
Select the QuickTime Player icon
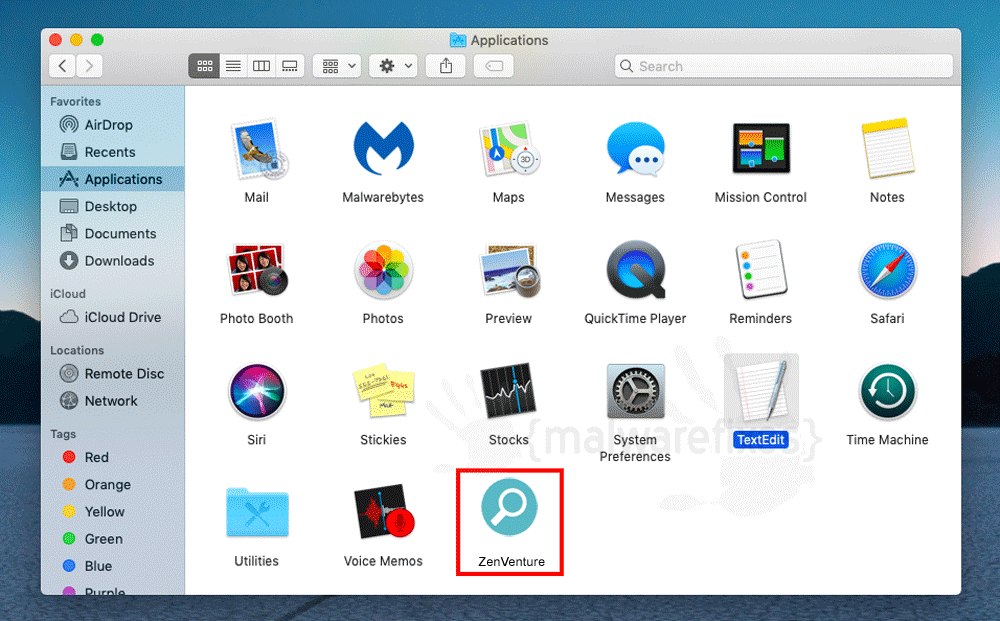pos(635,270)
